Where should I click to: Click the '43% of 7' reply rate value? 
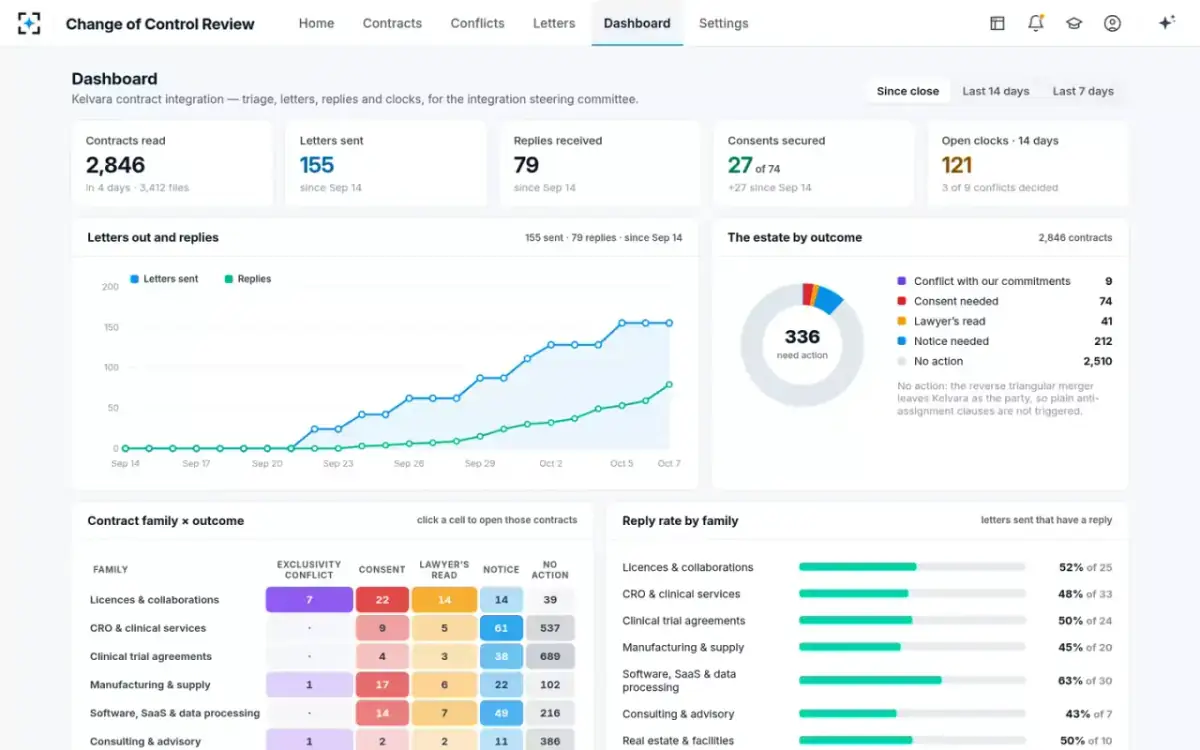tap(1088, 714)
